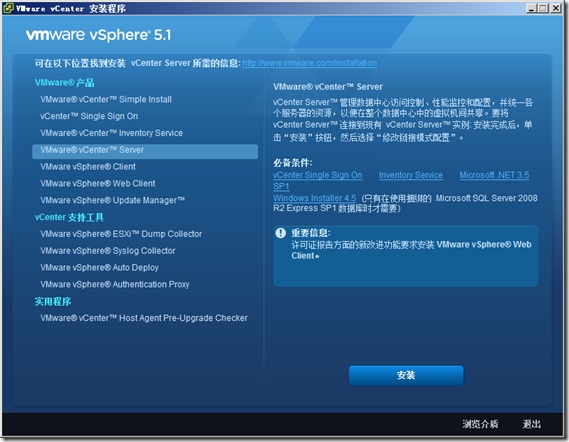Open Windows Installer 4.5 link
Image resolution: width=569 pixels, height=442 pixels.
click(x=314, y=198)
